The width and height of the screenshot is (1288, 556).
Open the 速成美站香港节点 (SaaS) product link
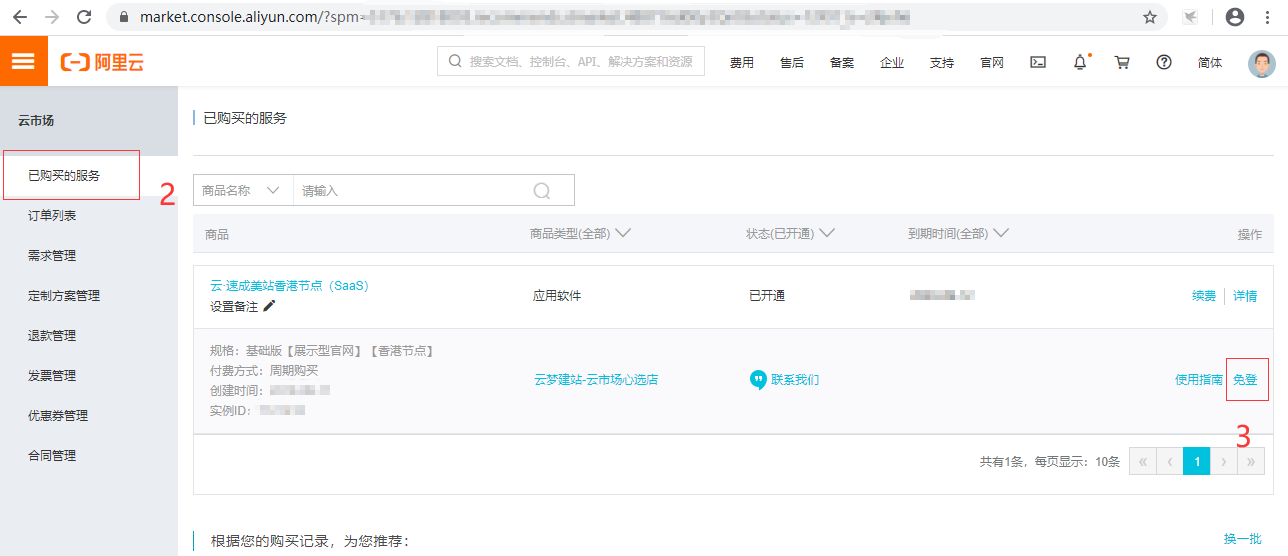pyautogui.click(x=289, y=285)
